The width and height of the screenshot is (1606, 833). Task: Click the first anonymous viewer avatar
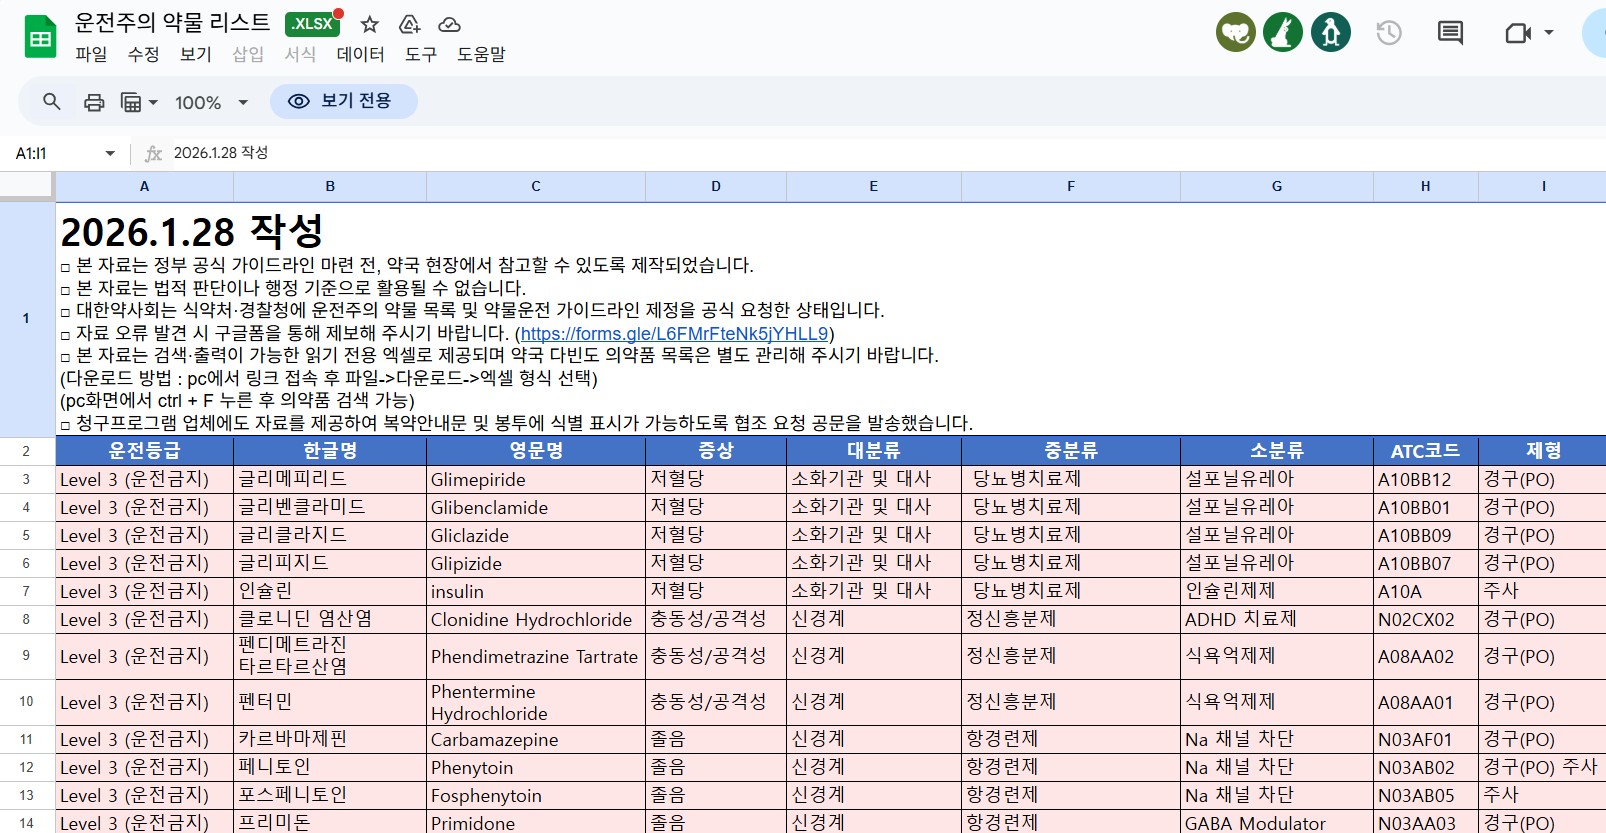pyautogui.click(x=1236, y=33)
